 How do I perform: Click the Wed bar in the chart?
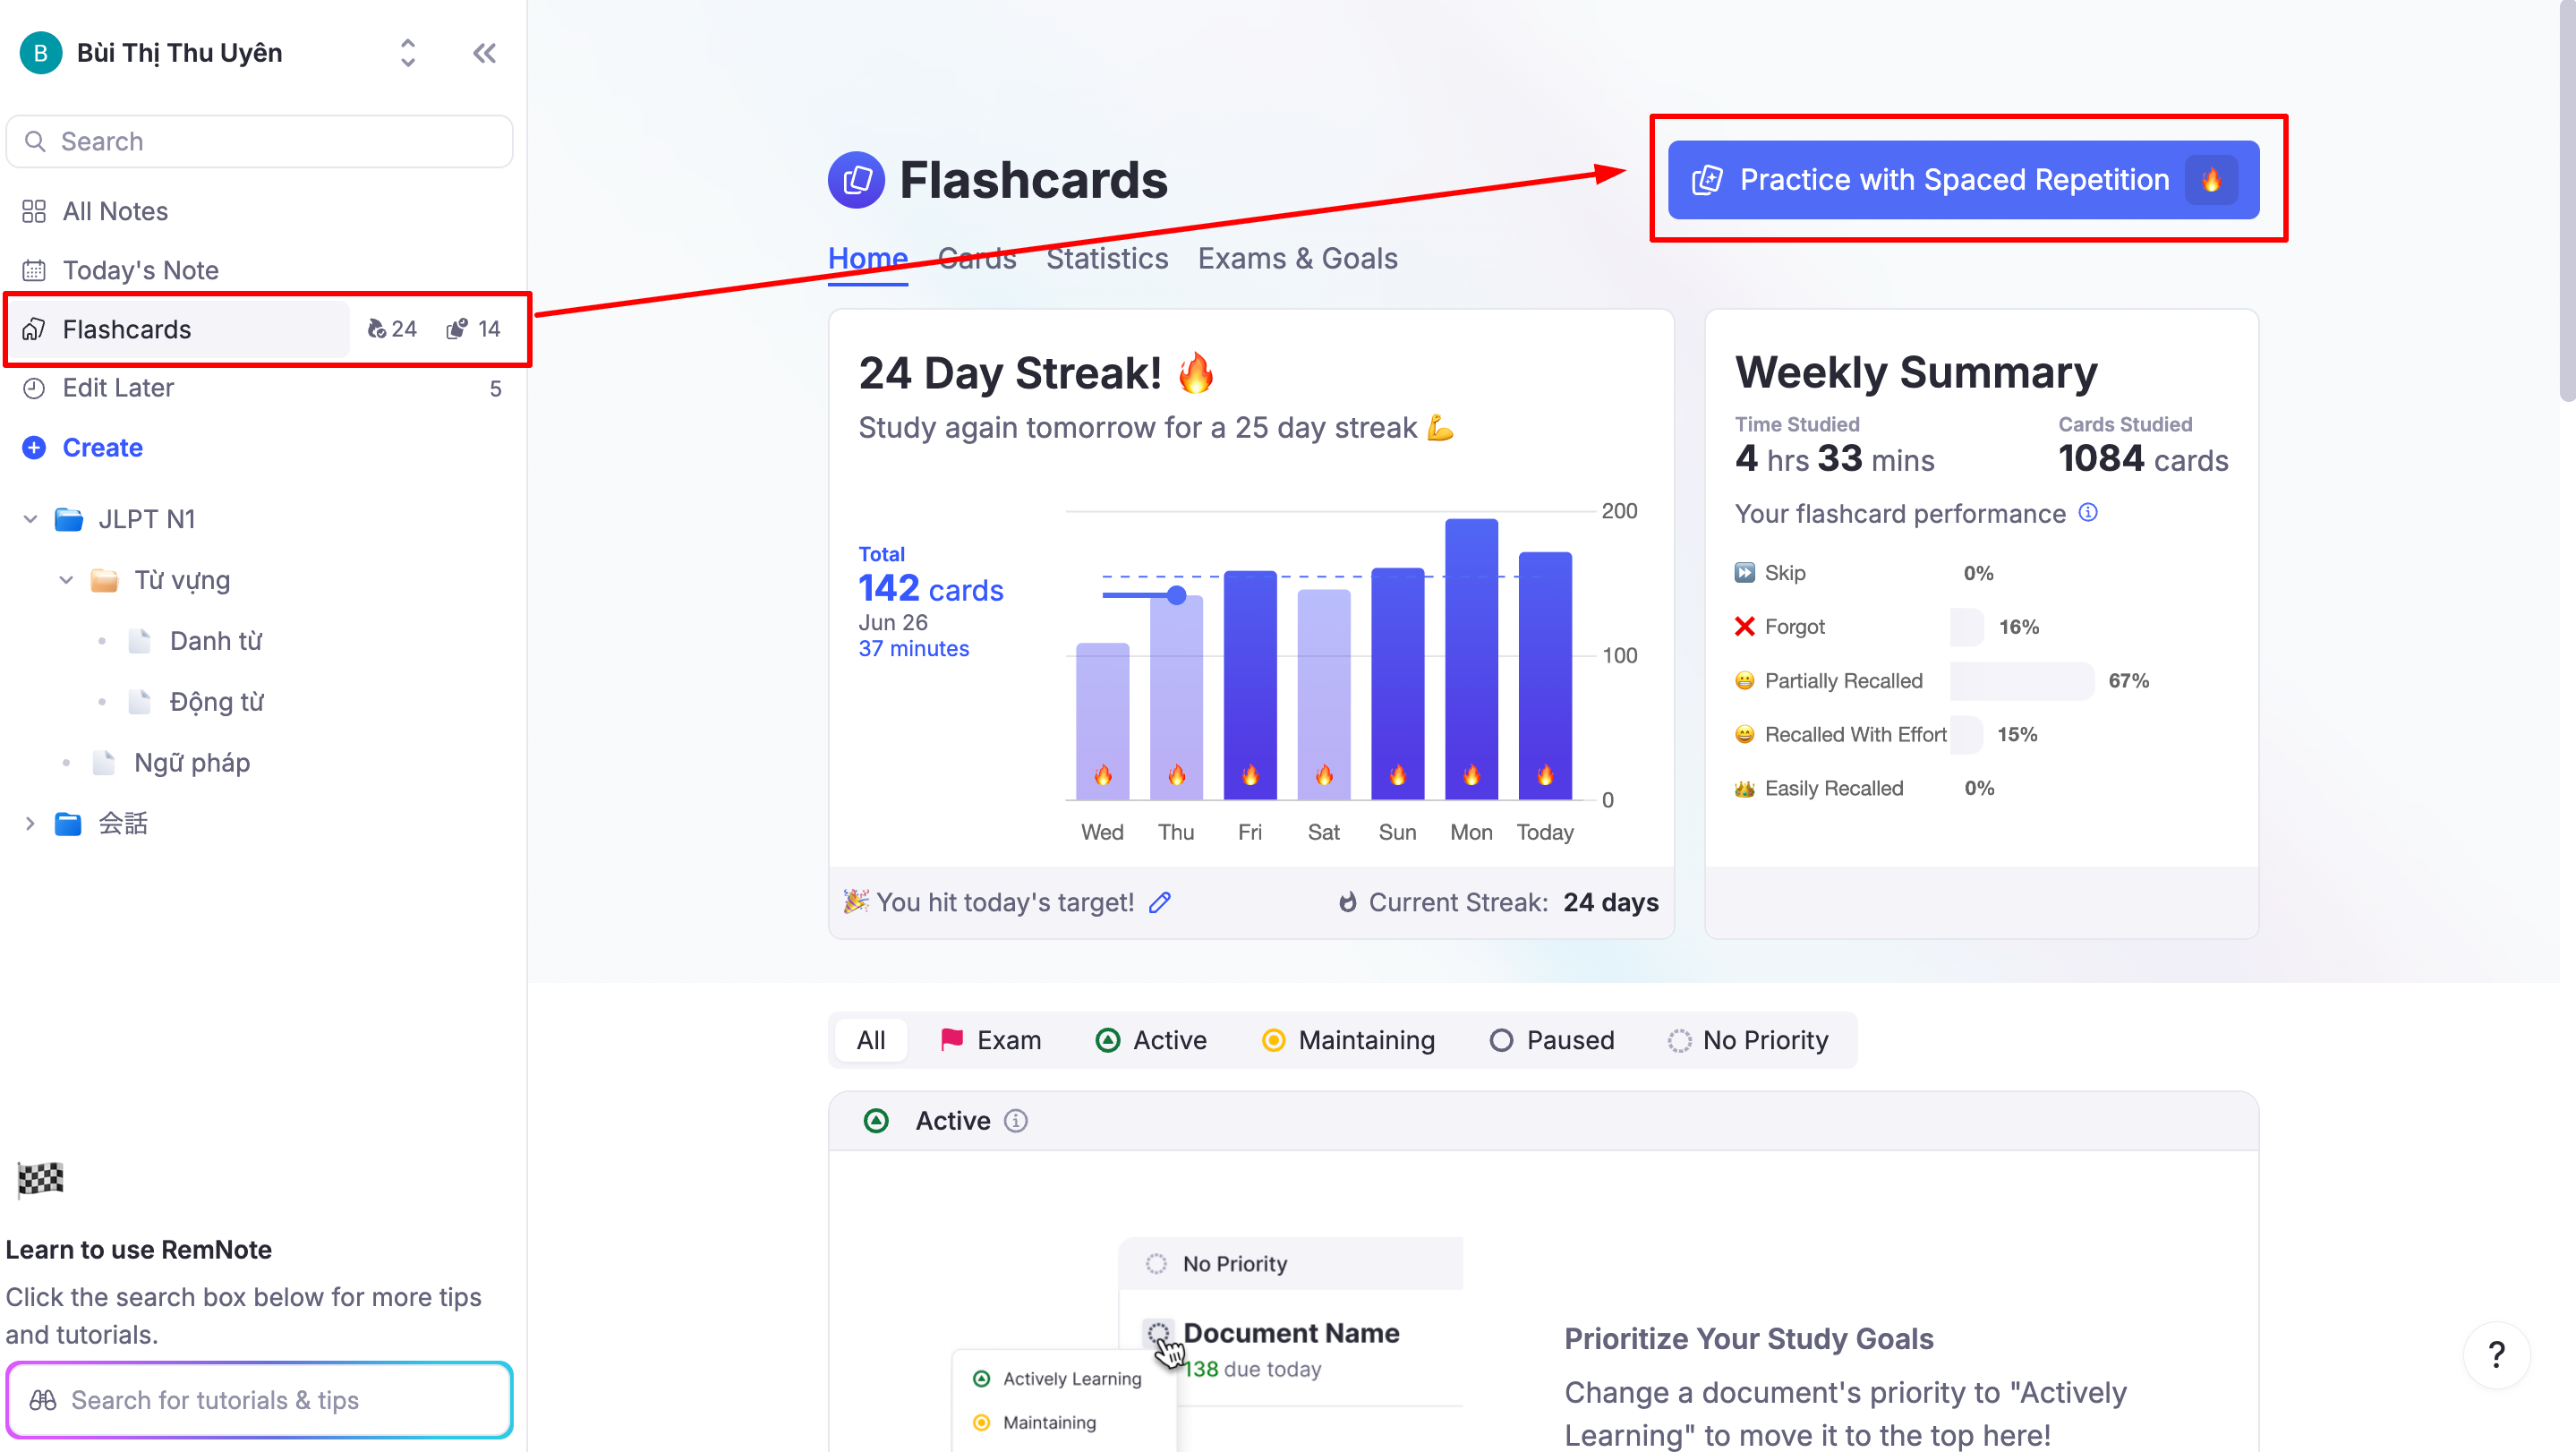coord(1102,721)
